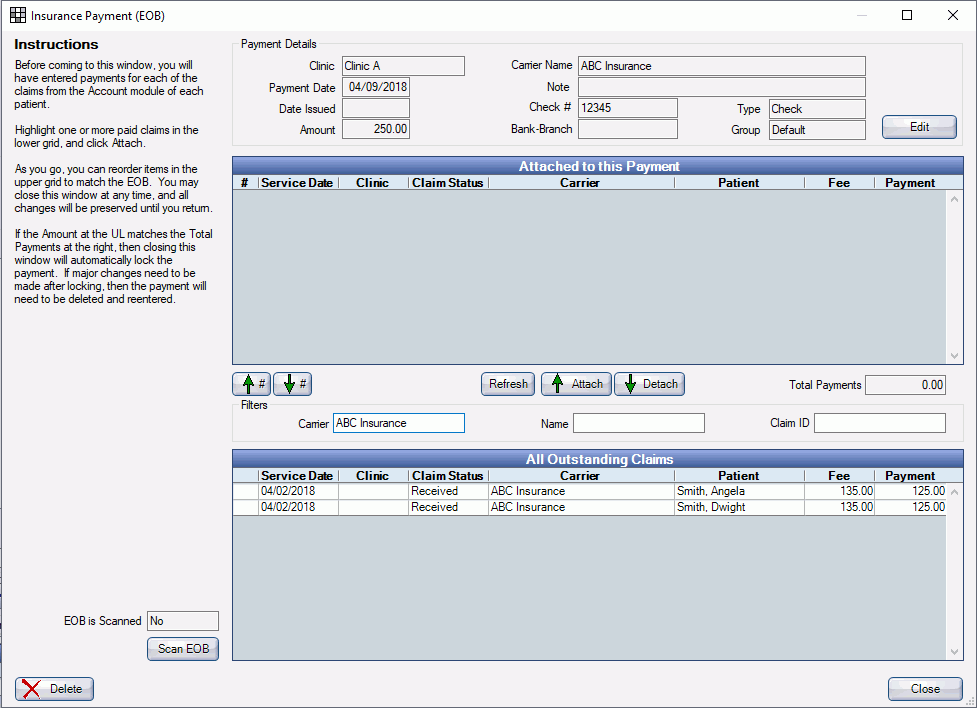The width and height of the screenshot is (977, 708).
Task: Close the Insurance Payment window via Close button
Action: [x=925, y=689]
